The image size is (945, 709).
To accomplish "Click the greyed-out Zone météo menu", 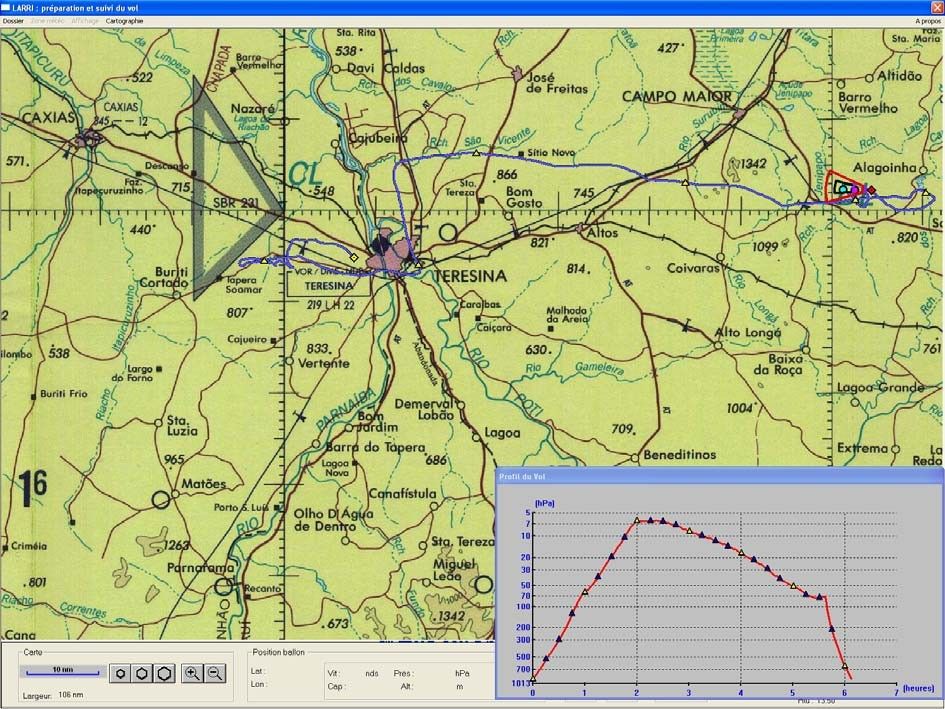I will (x=47, y=20).
